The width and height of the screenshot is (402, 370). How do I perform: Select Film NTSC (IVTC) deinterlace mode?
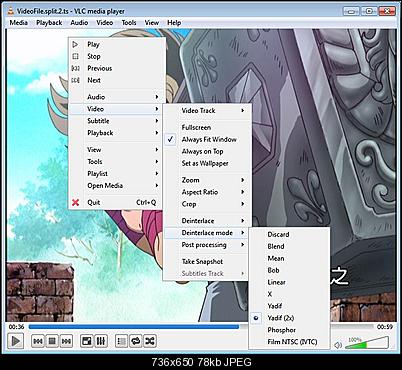coord(289,342)
